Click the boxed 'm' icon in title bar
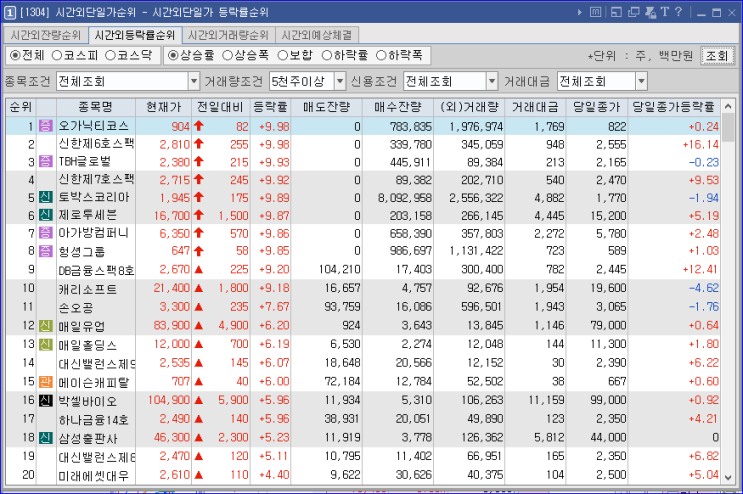The image size is (743, 494). point(596,12)
